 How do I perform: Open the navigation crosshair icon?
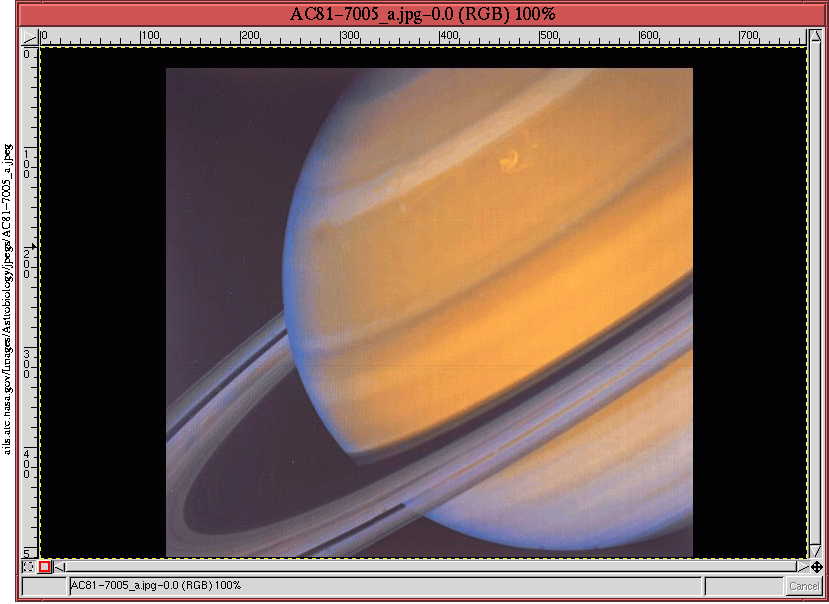click(816, 567)
